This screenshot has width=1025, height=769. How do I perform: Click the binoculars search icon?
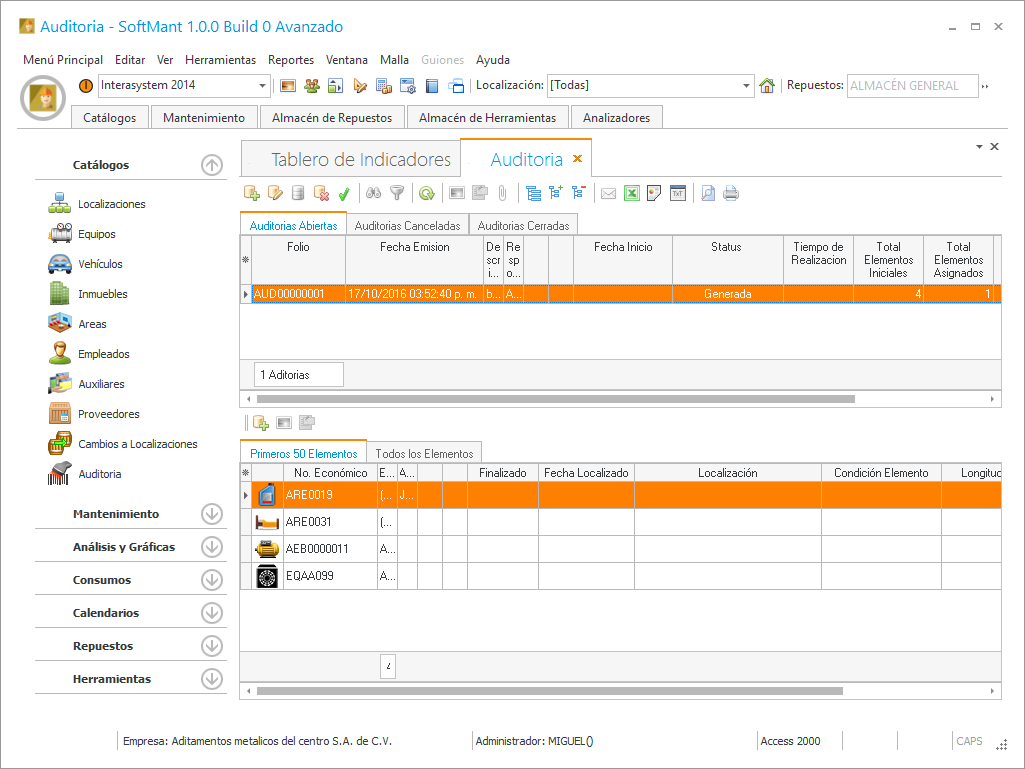pos(373,194)
